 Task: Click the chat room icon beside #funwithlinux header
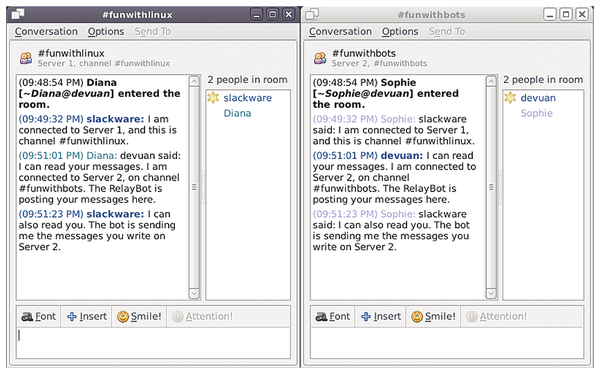26,58
